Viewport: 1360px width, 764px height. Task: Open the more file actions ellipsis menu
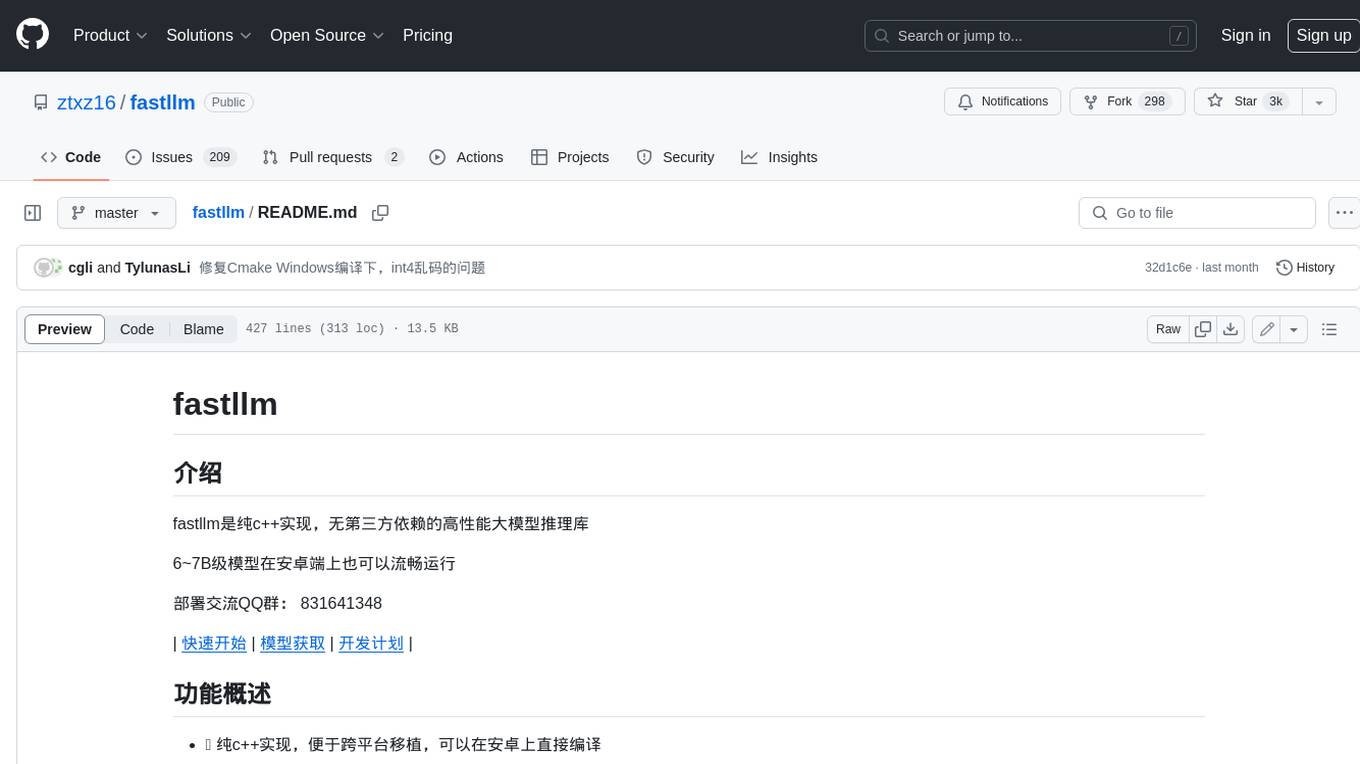click(1345, 213)
